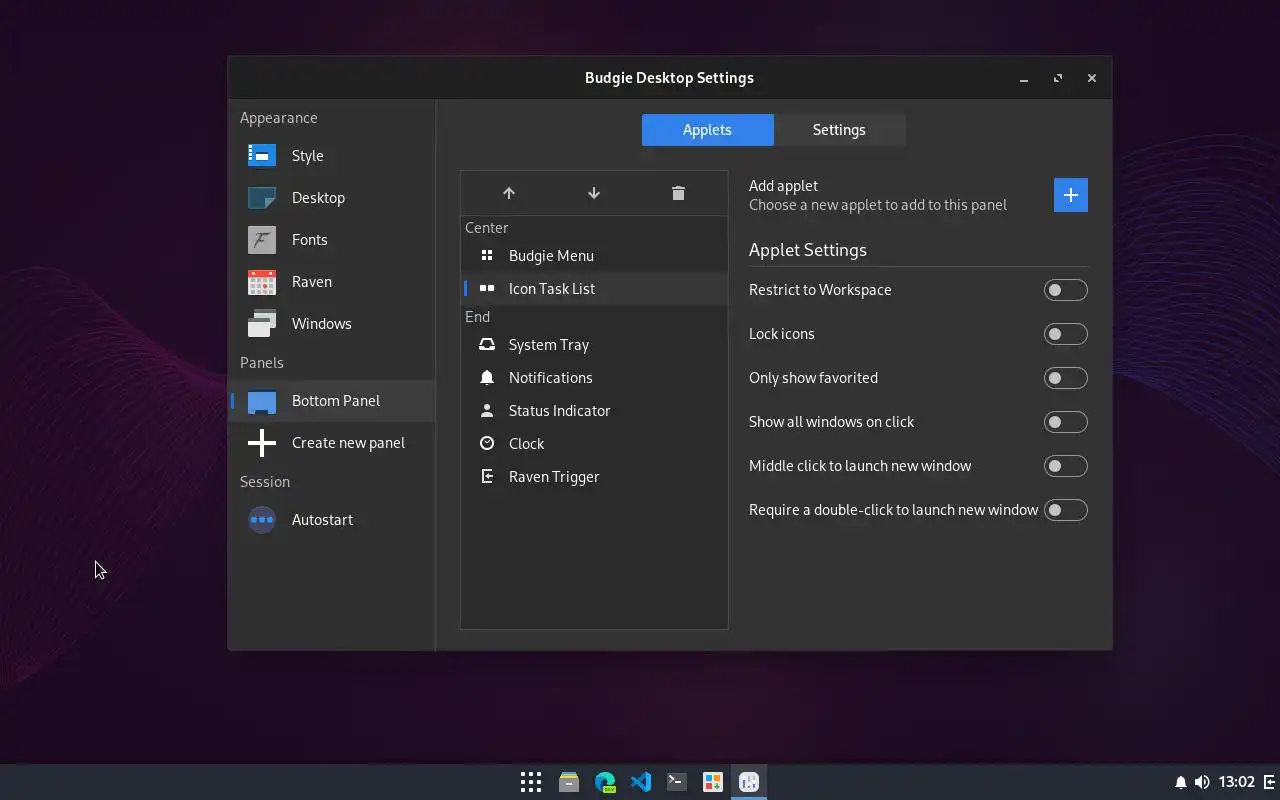Click the Autostart icon in sidebar
The width and height of the screenshot is (1280, 800).
click(x=262, y=520)
